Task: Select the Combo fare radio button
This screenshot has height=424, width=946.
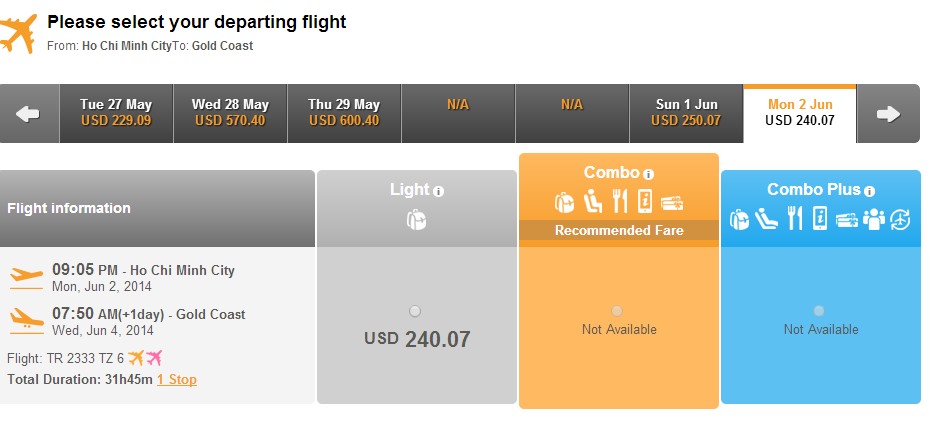Action: pos(617,311)
